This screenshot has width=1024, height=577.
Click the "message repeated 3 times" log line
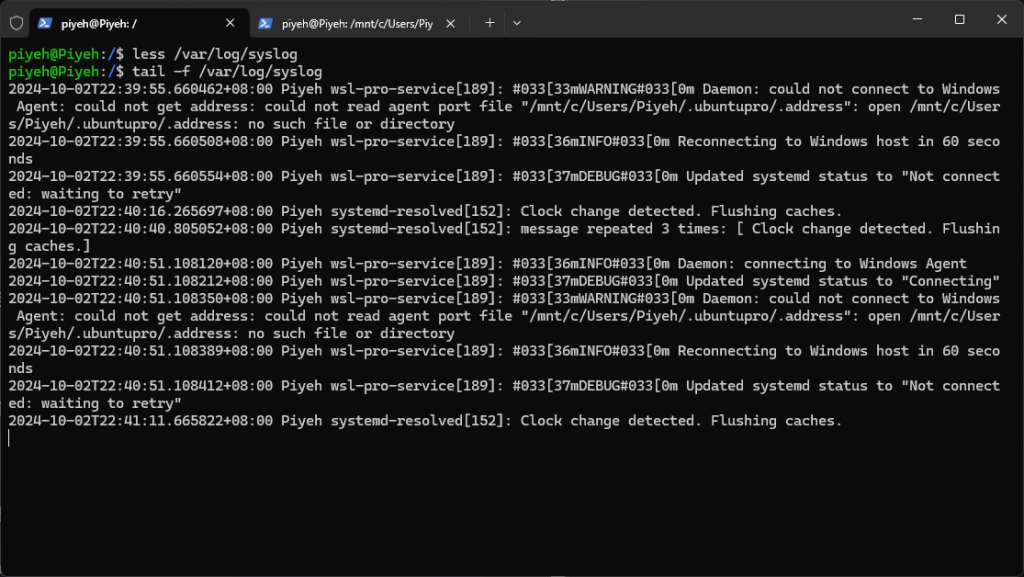tap(504, 238)
